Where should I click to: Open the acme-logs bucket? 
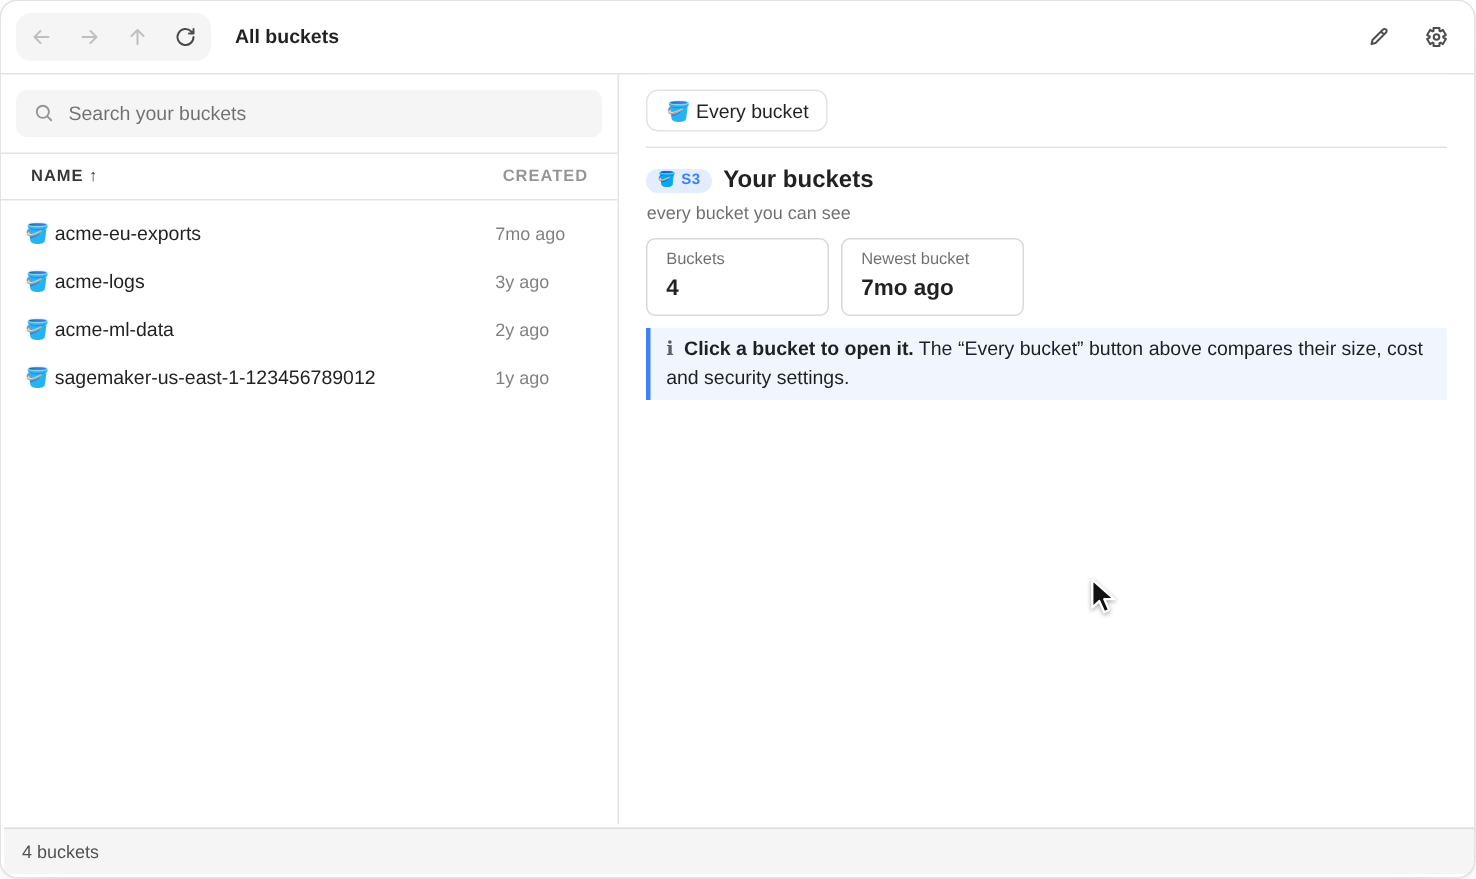[x=309, y=281]
